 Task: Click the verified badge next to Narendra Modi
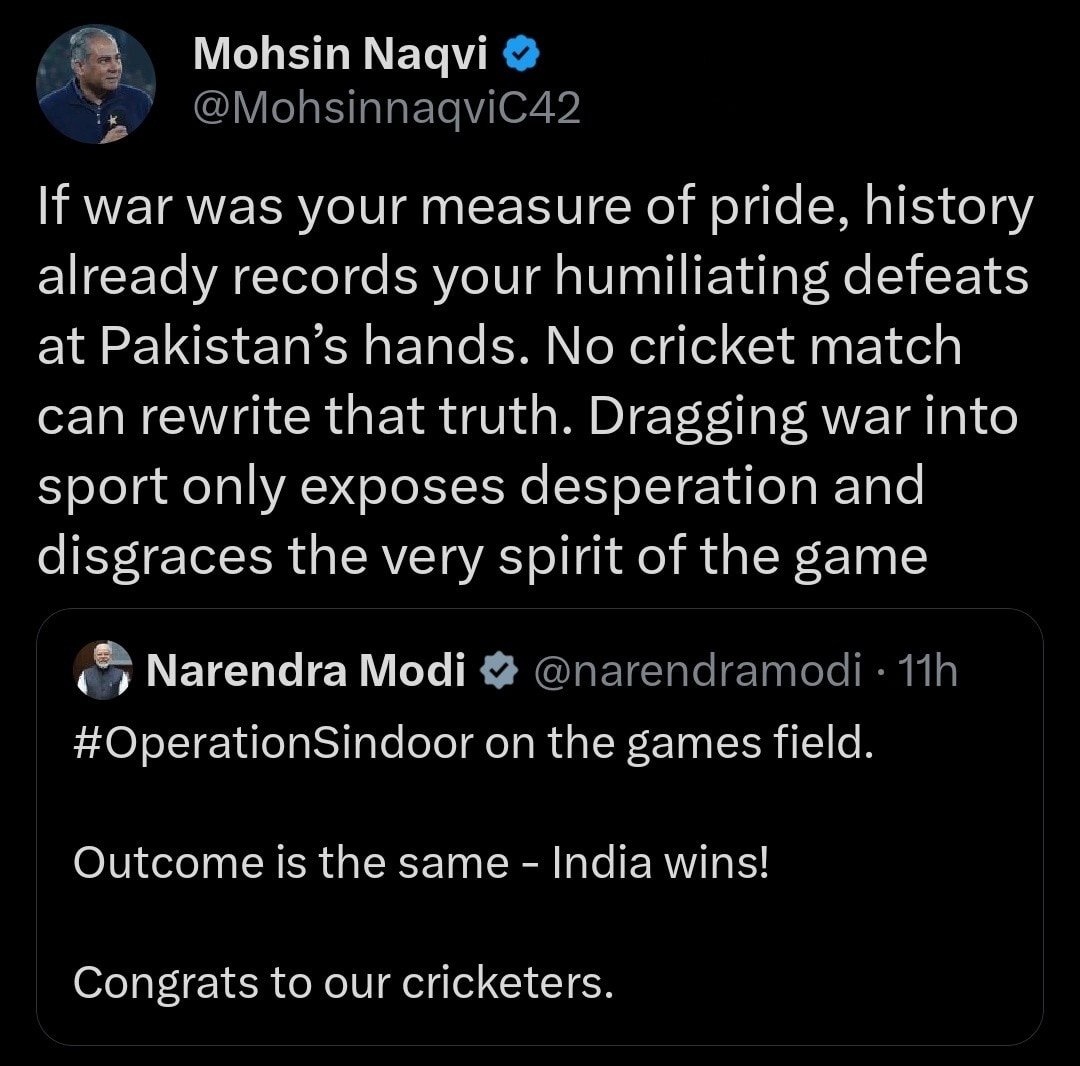497,672
